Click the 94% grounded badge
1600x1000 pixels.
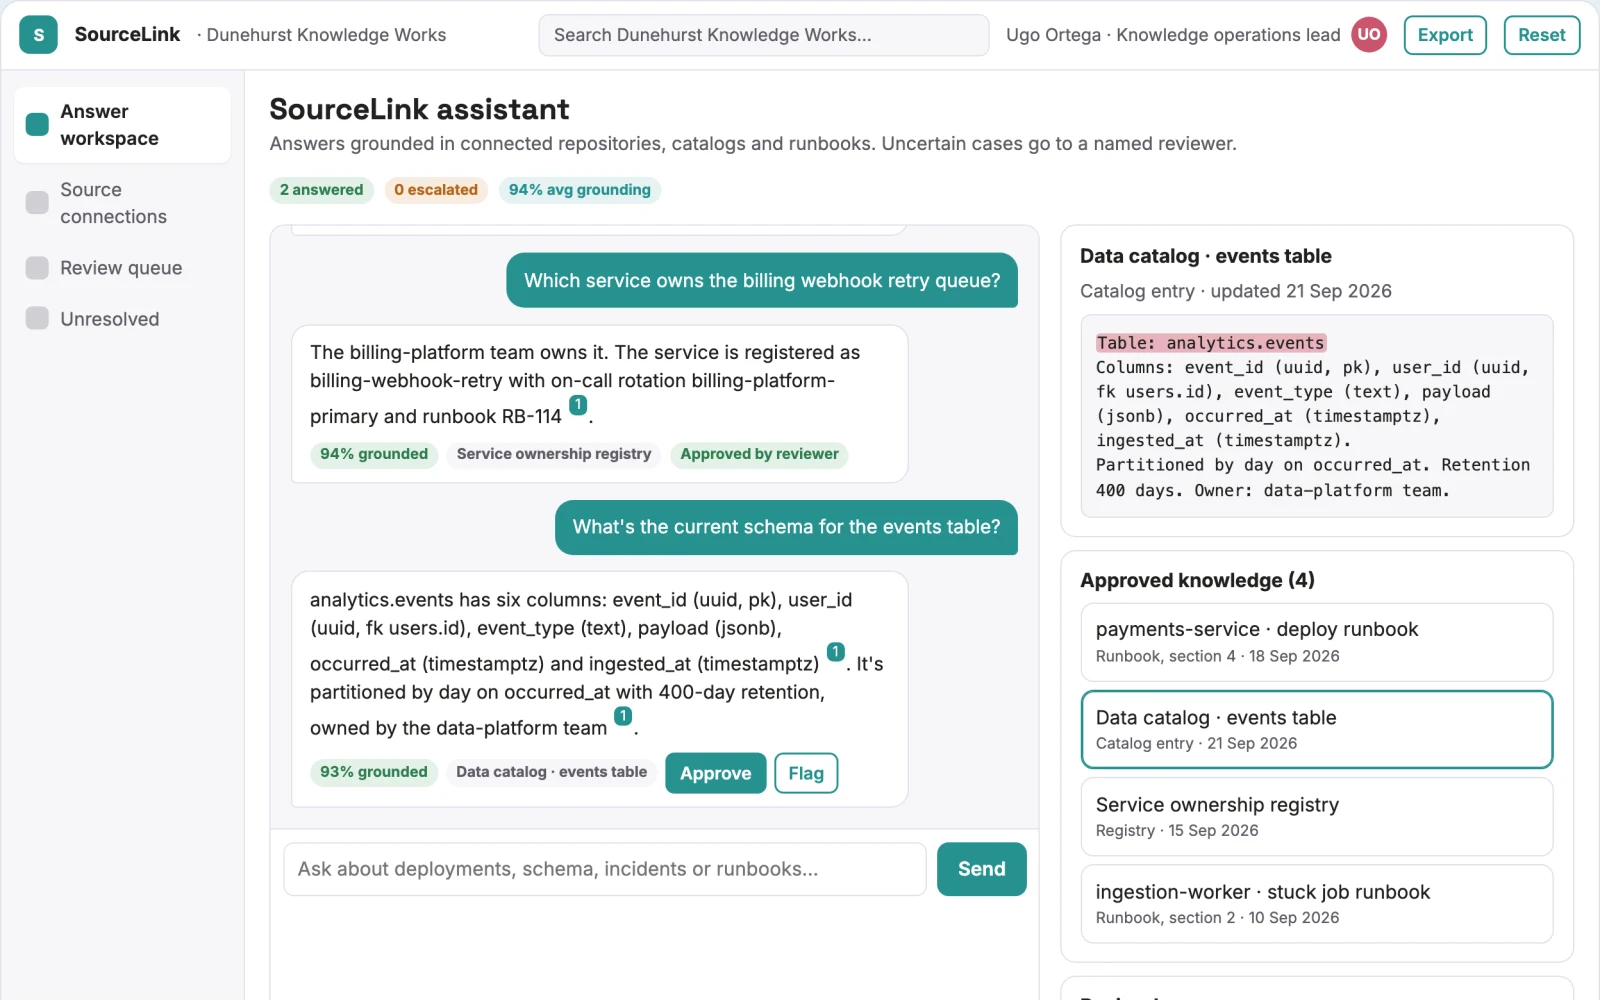tap(374, 454)
